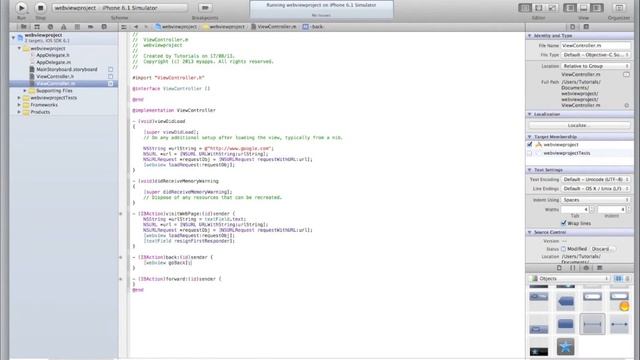This screenshot has width=640, height=360.
Task: Open the Breakpoint navigator tab icon
Action: [91, 27]
